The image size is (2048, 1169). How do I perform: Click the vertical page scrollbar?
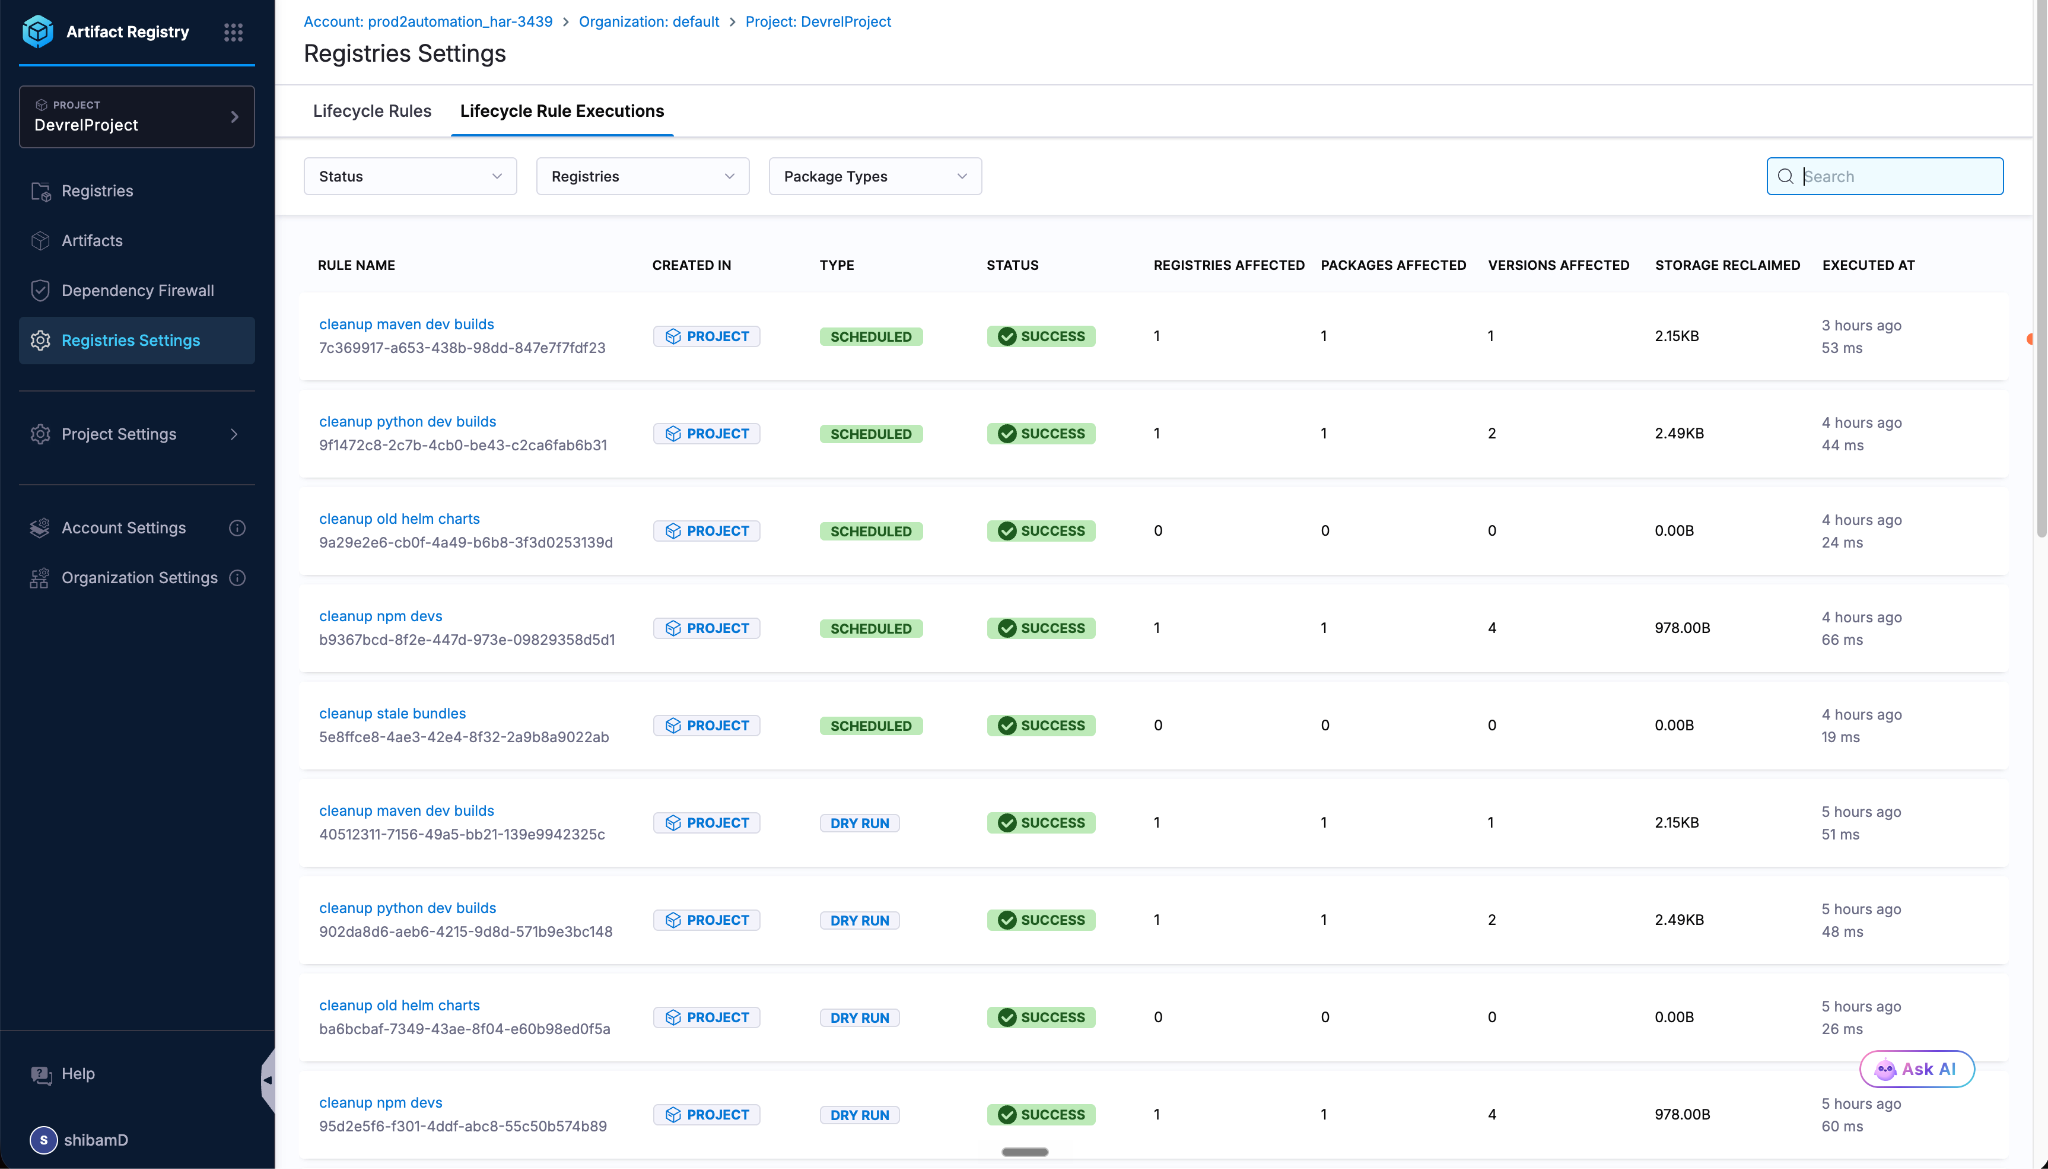point(2041,270)
